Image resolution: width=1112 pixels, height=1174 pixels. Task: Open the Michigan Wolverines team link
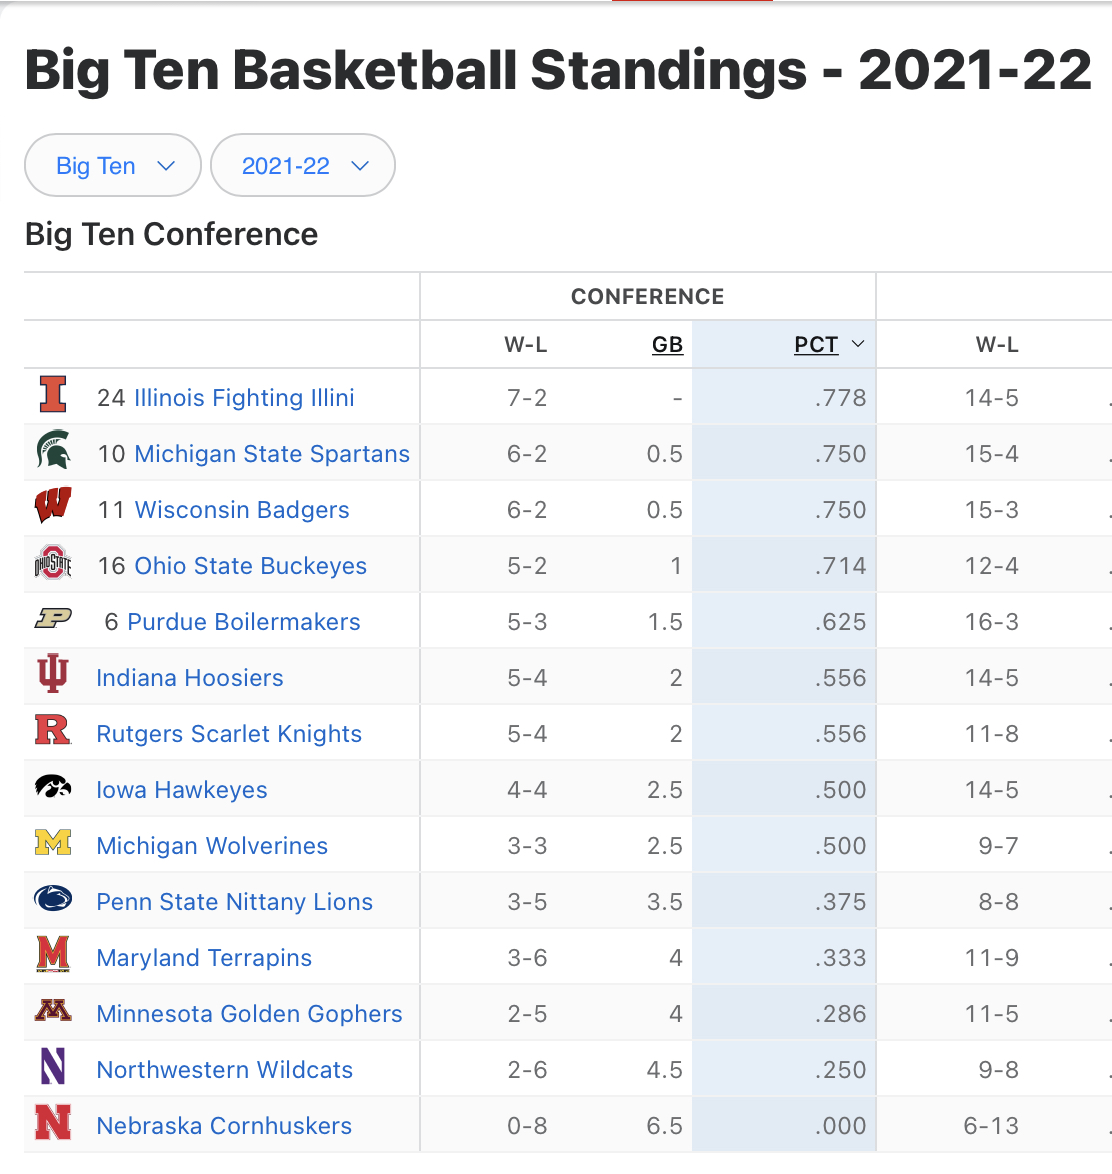pyautogui.click(x=212, y=846)
